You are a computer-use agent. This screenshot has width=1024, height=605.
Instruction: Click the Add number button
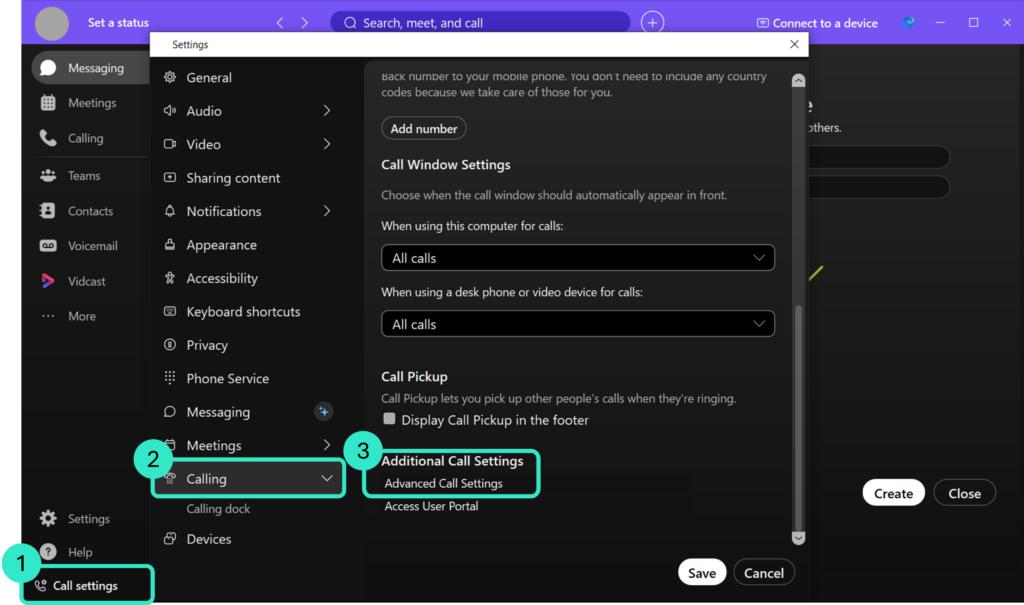tap(424, 129)
